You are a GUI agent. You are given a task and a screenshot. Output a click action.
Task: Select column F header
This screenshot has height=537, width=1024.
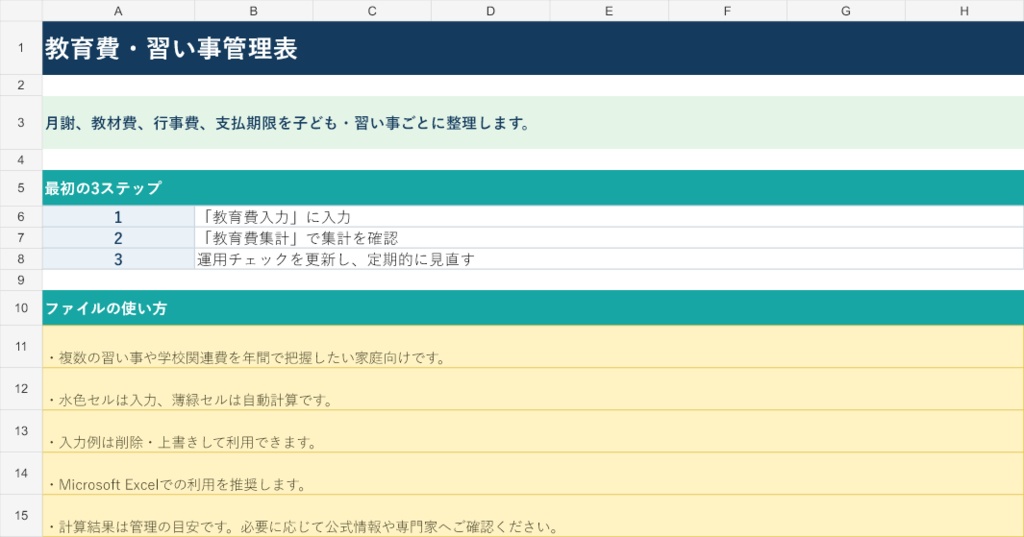[727, 10]
